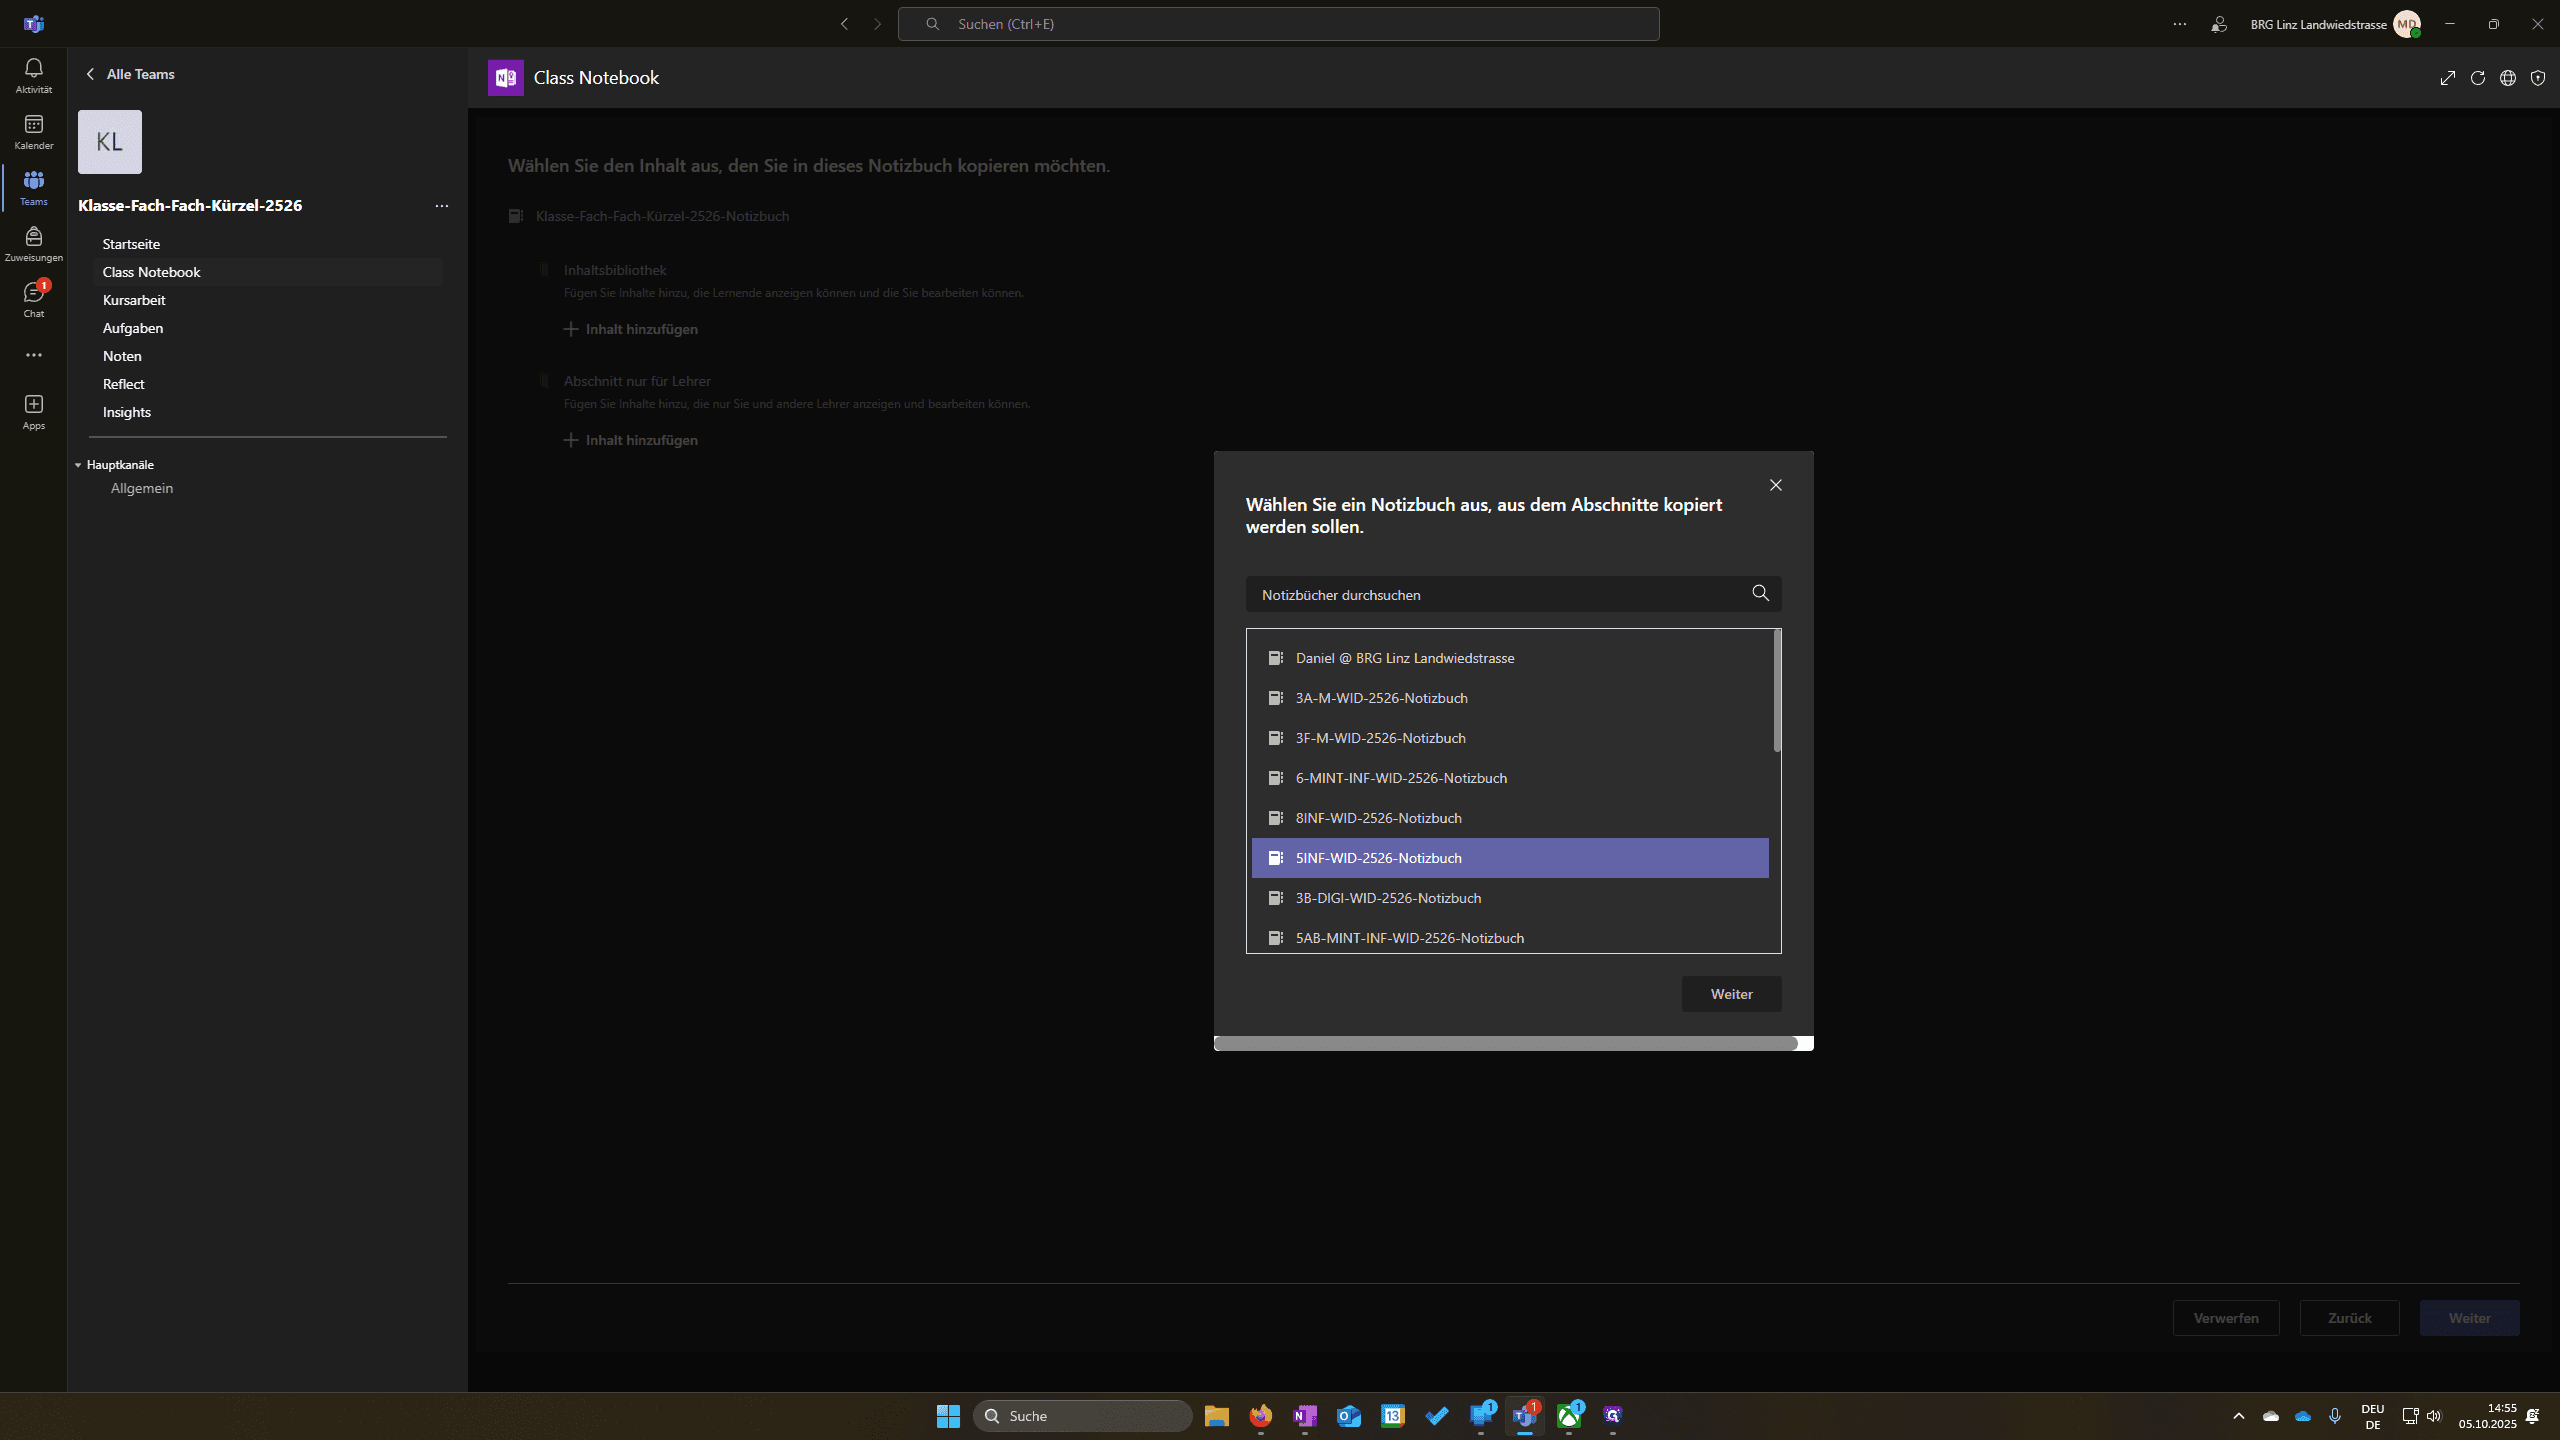The width and height of the screenshot is (2560, 1440).
Task: Click the Teams search box
Action: [1278, 24]
